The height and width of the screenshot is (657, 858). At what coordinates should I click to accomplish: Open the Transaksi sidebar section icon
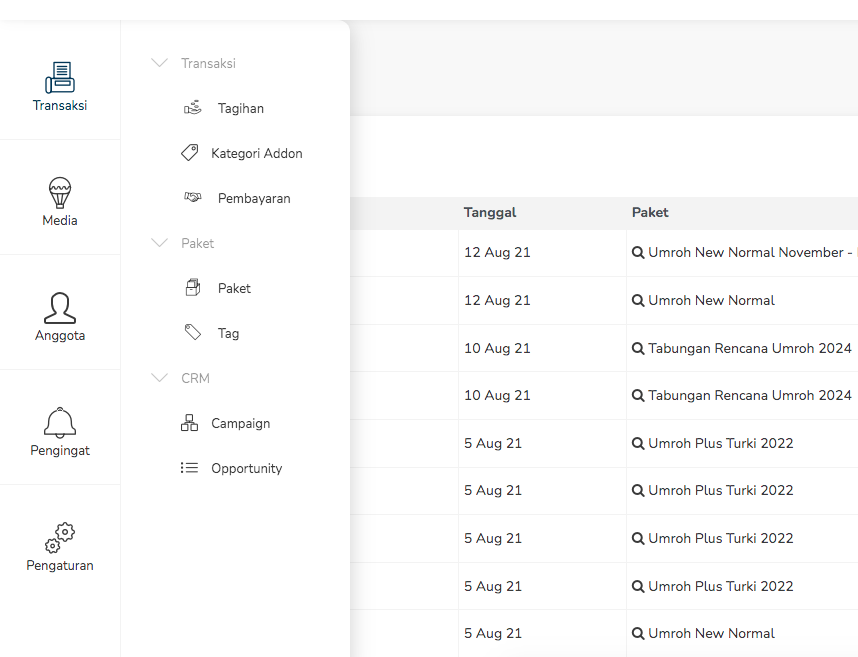[60, 78]
